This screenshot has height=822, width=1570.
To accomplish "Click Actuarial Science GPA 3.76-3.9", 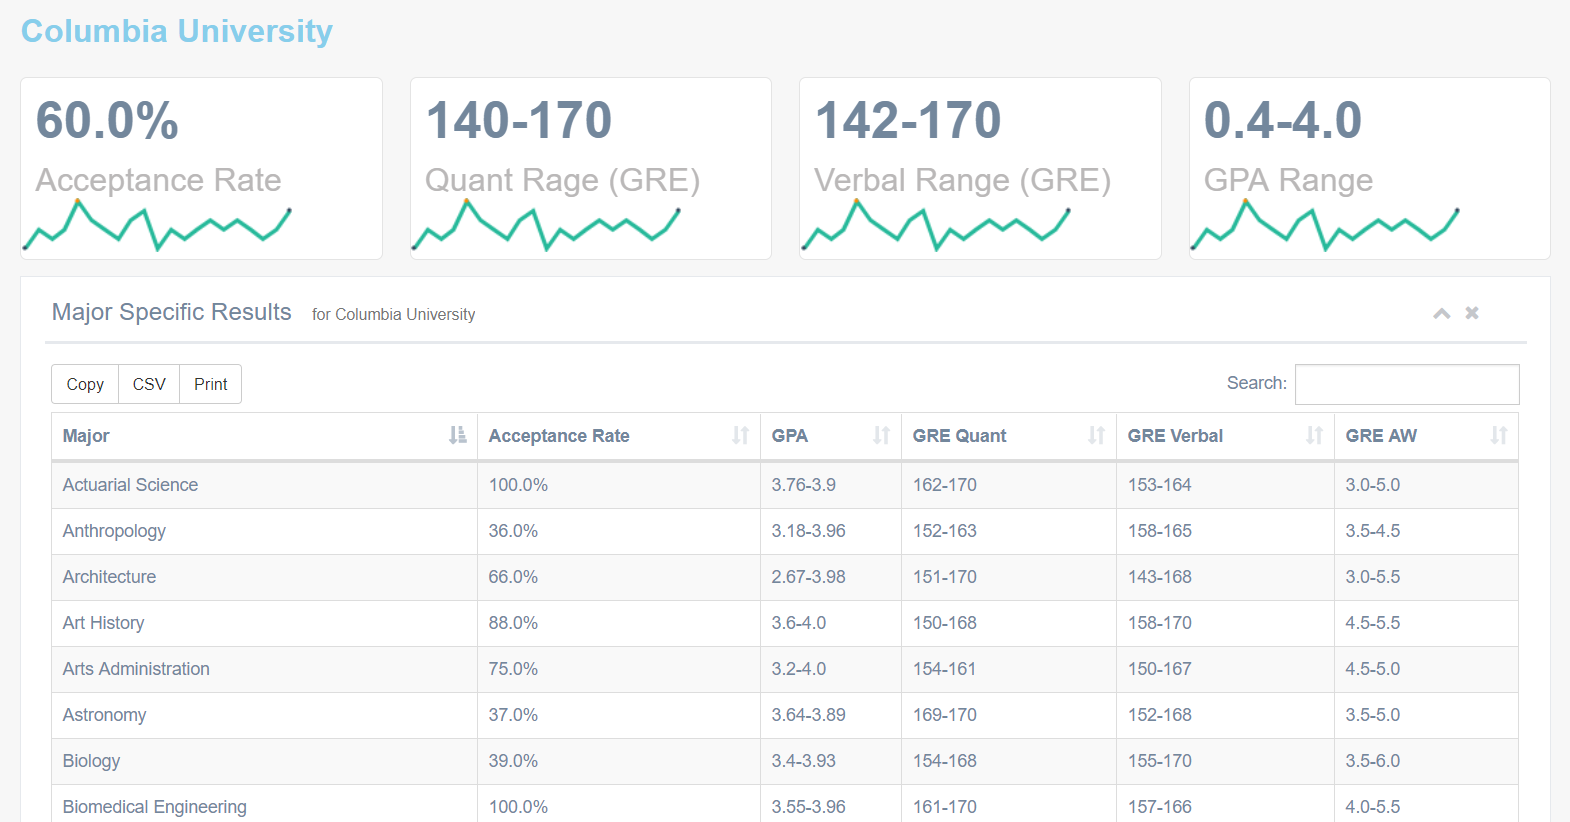I will [x=803, y=485].
